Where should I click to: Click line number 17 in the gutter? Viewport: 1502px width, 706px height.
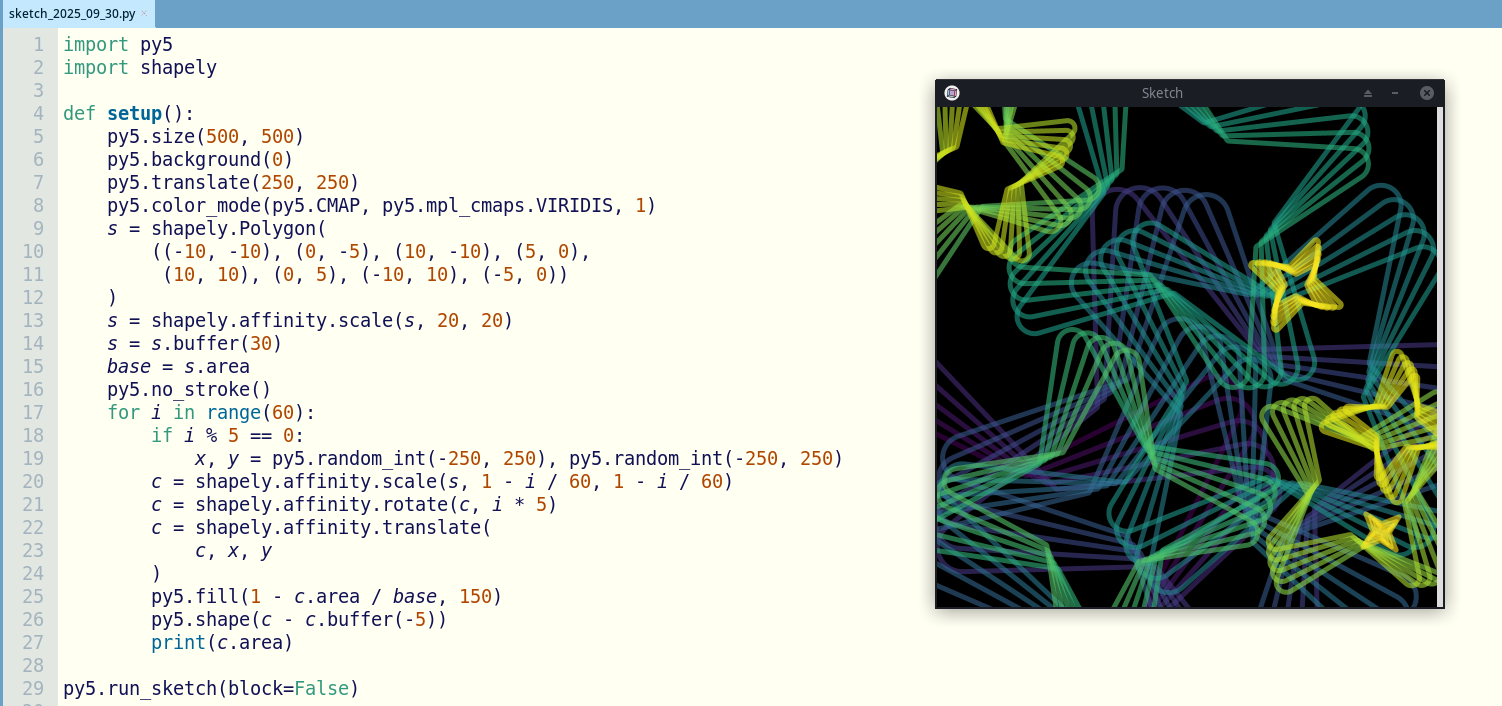pos(33,412)
